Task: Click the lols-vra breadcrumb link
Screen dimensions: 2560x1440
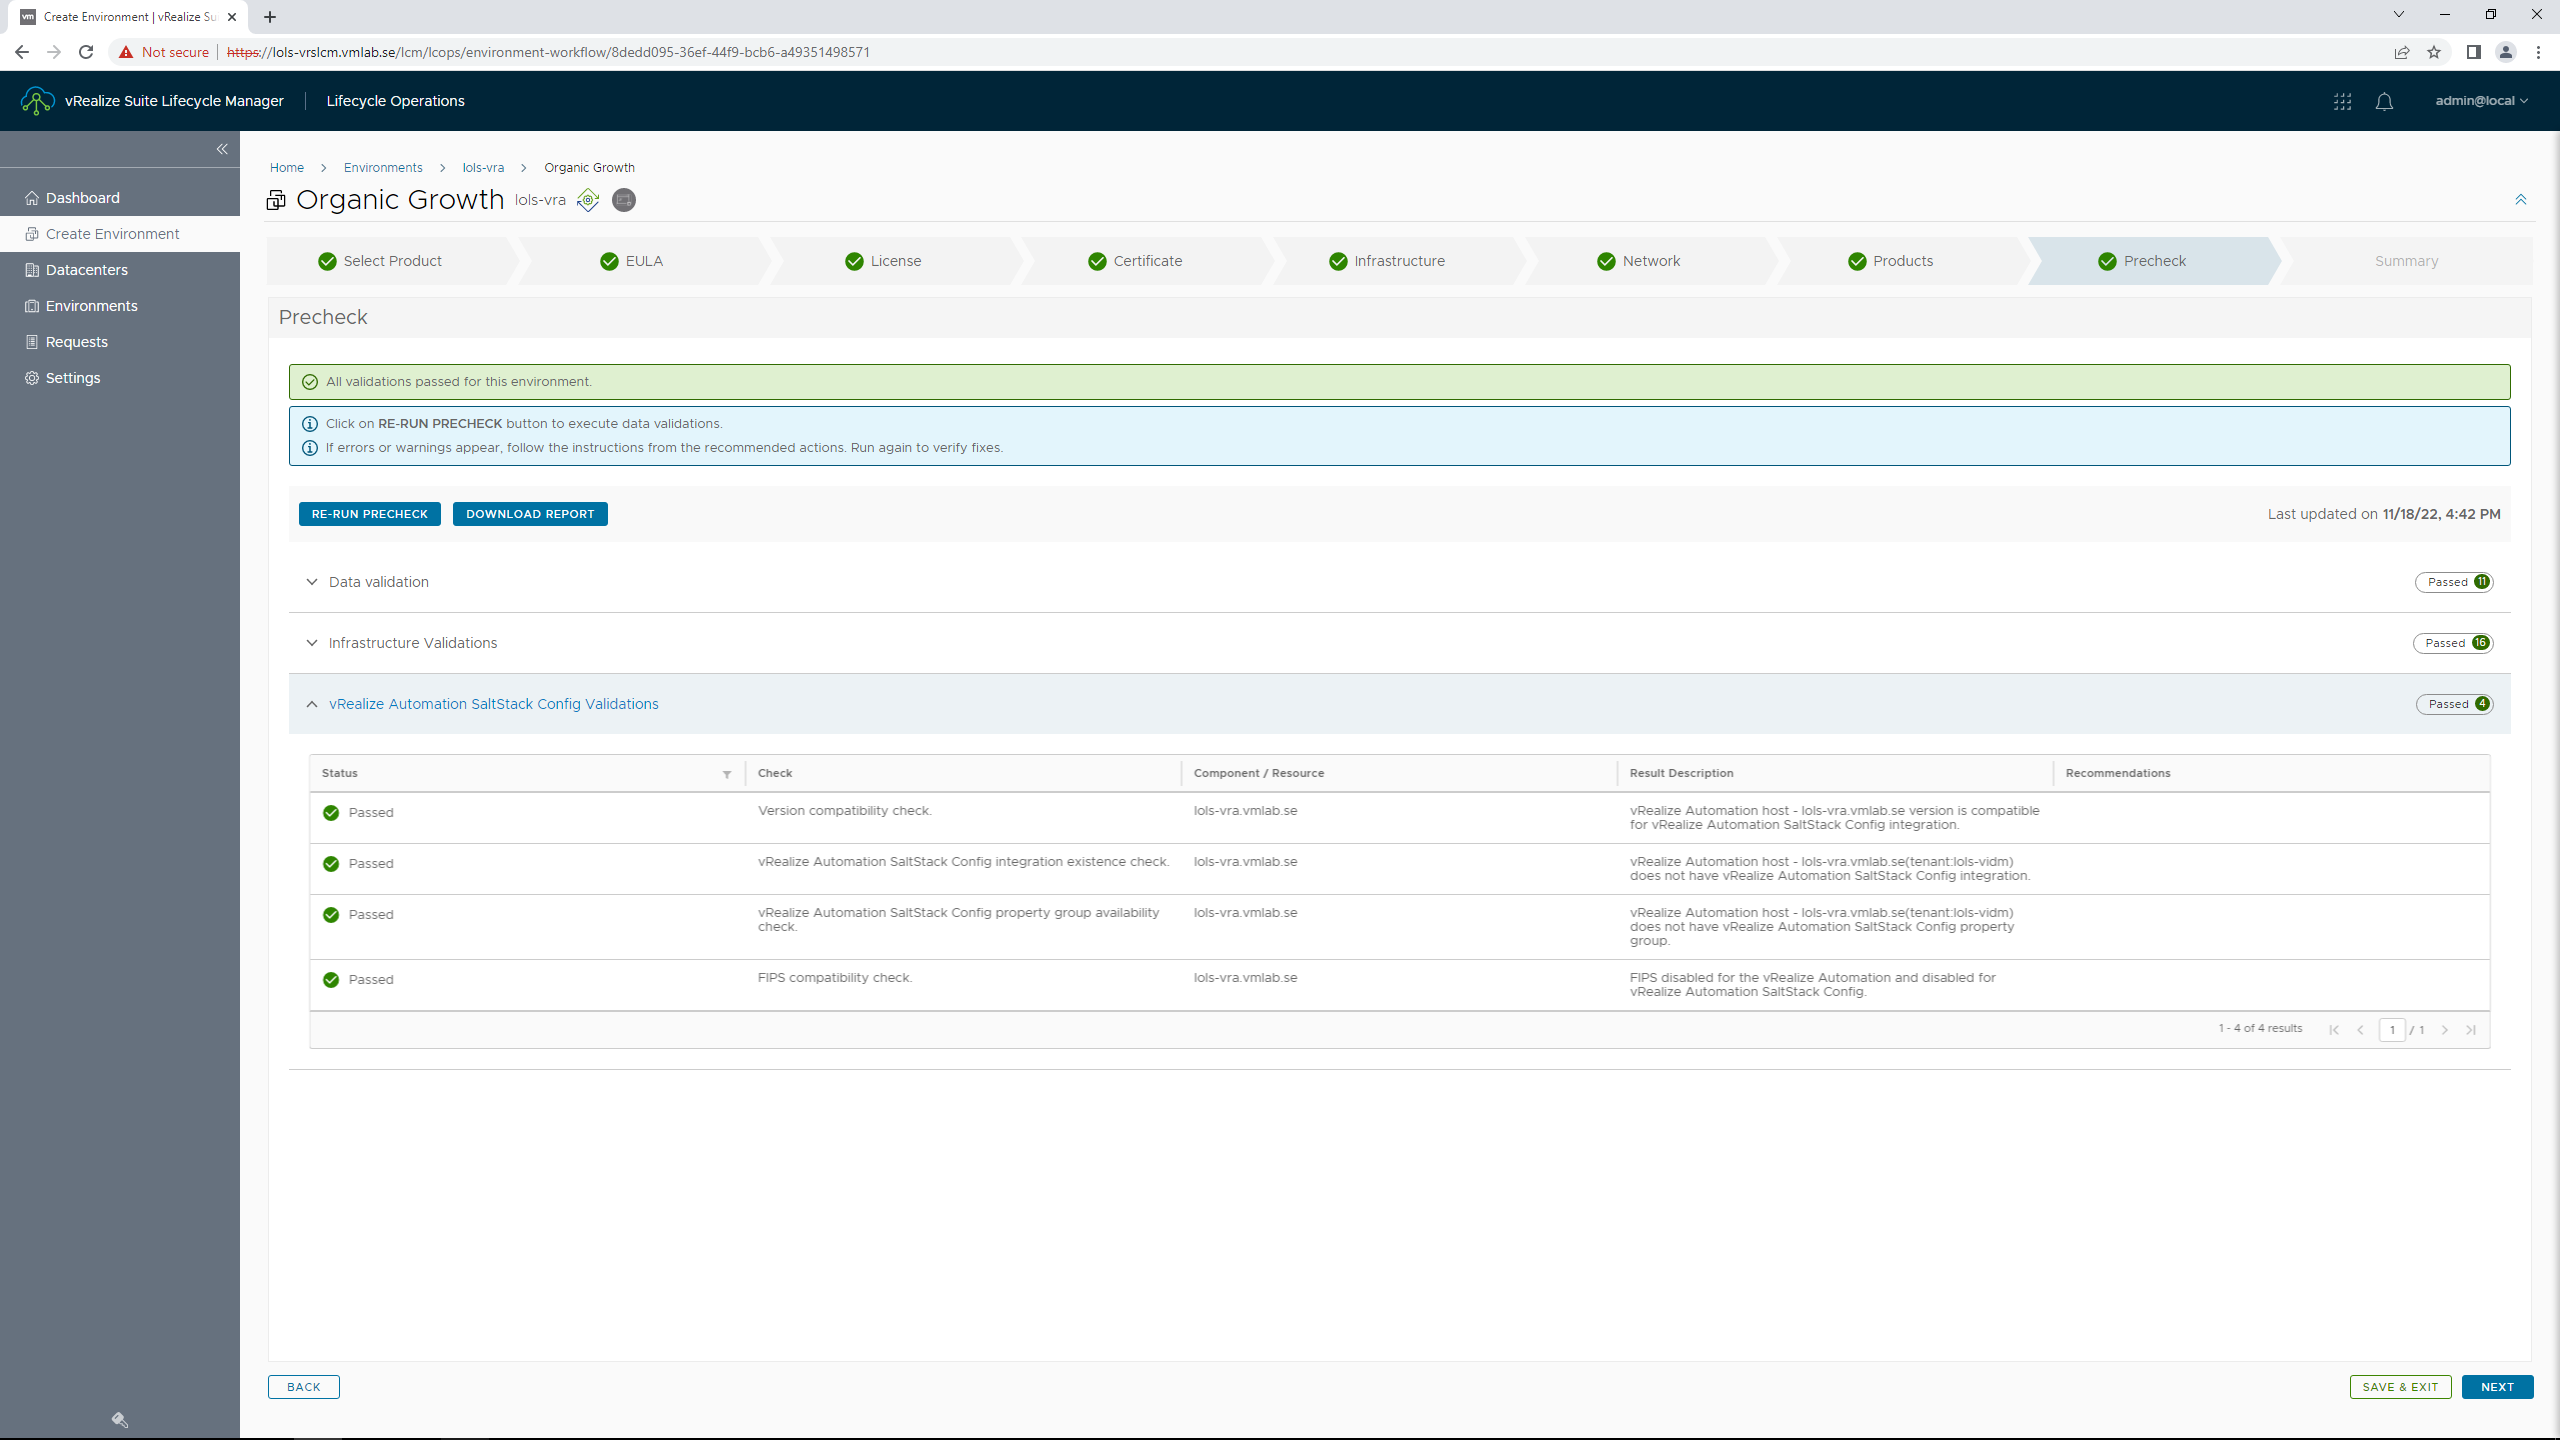Action: tap(483, 168)
